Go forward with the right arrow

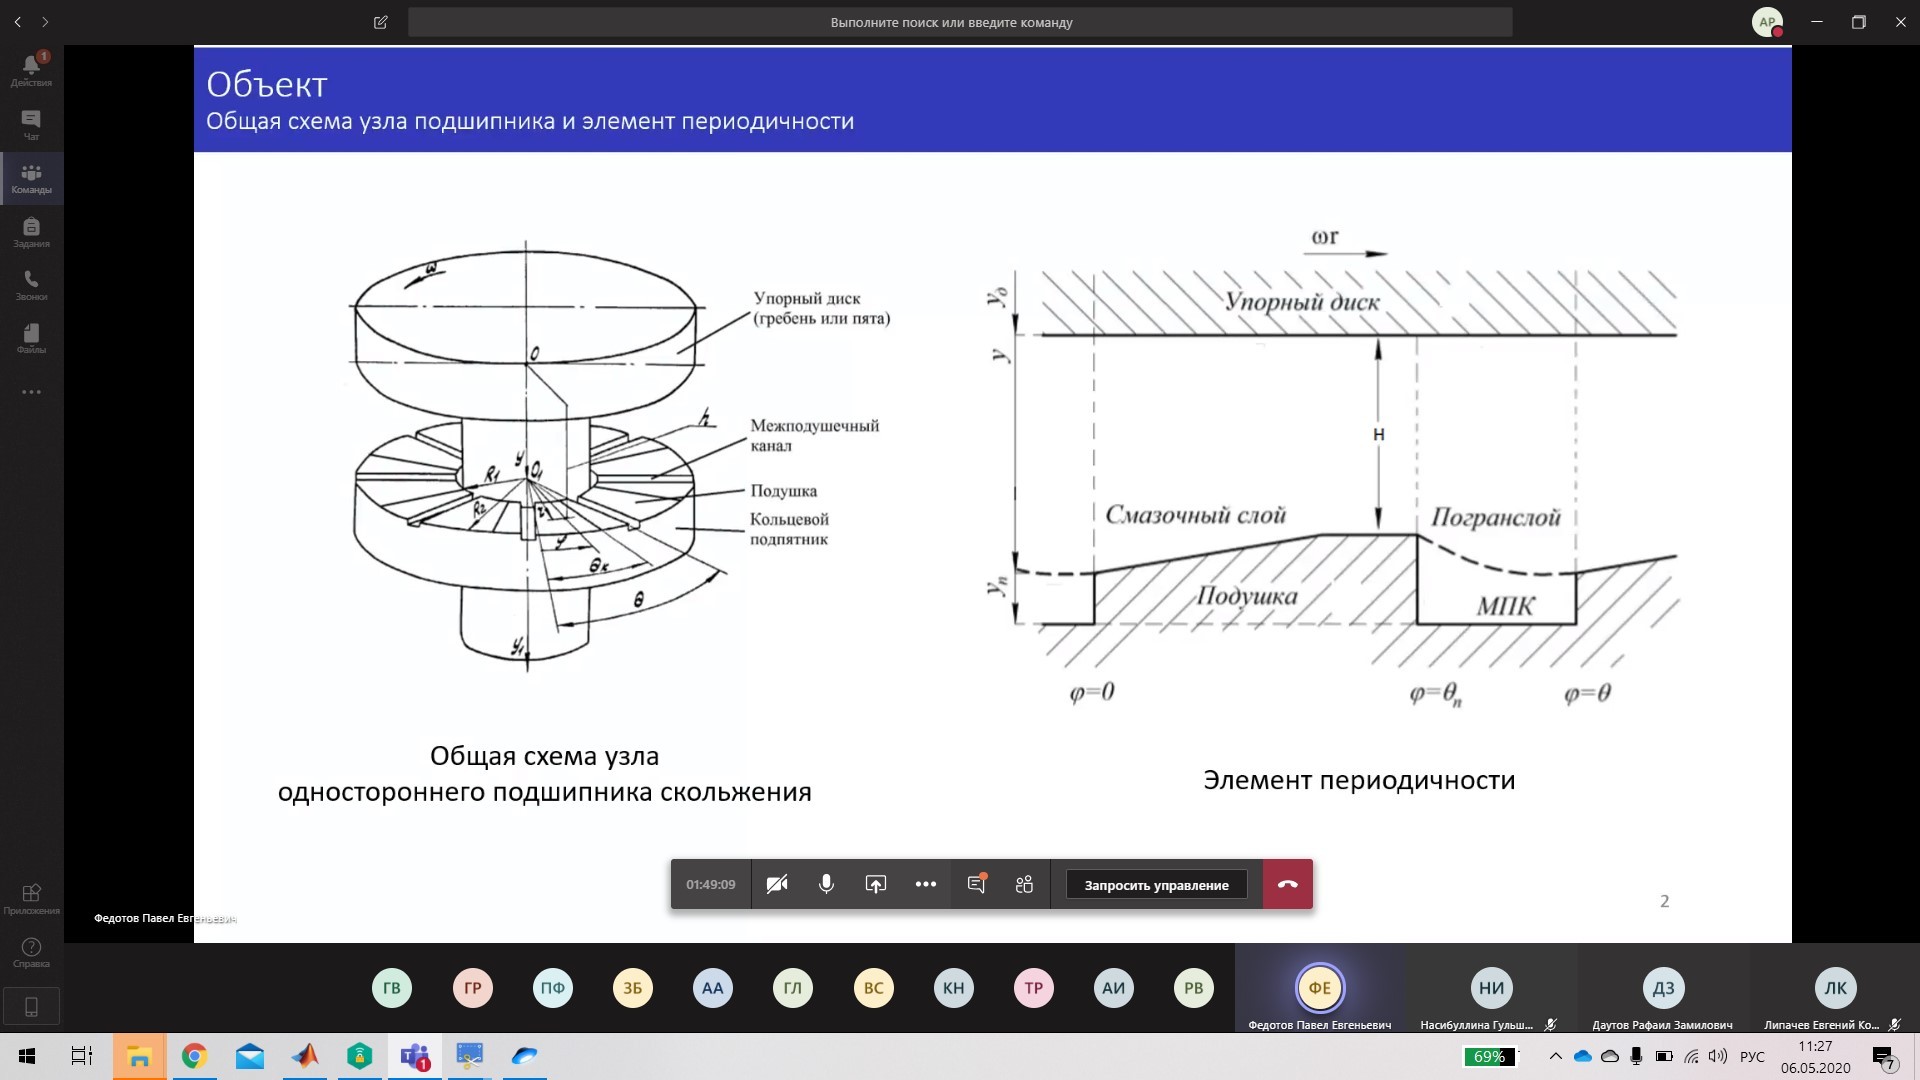45,22
